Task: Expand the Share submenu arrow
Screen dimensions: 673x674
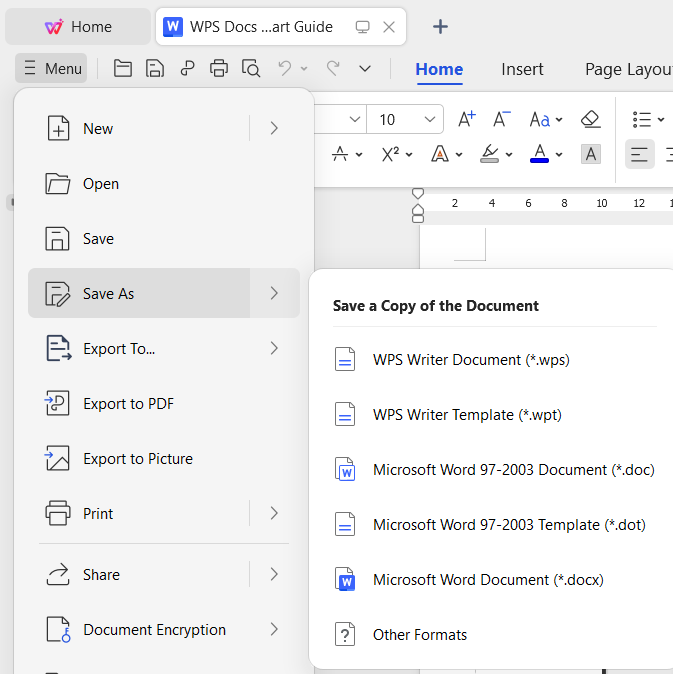Action: click(274, 574)
